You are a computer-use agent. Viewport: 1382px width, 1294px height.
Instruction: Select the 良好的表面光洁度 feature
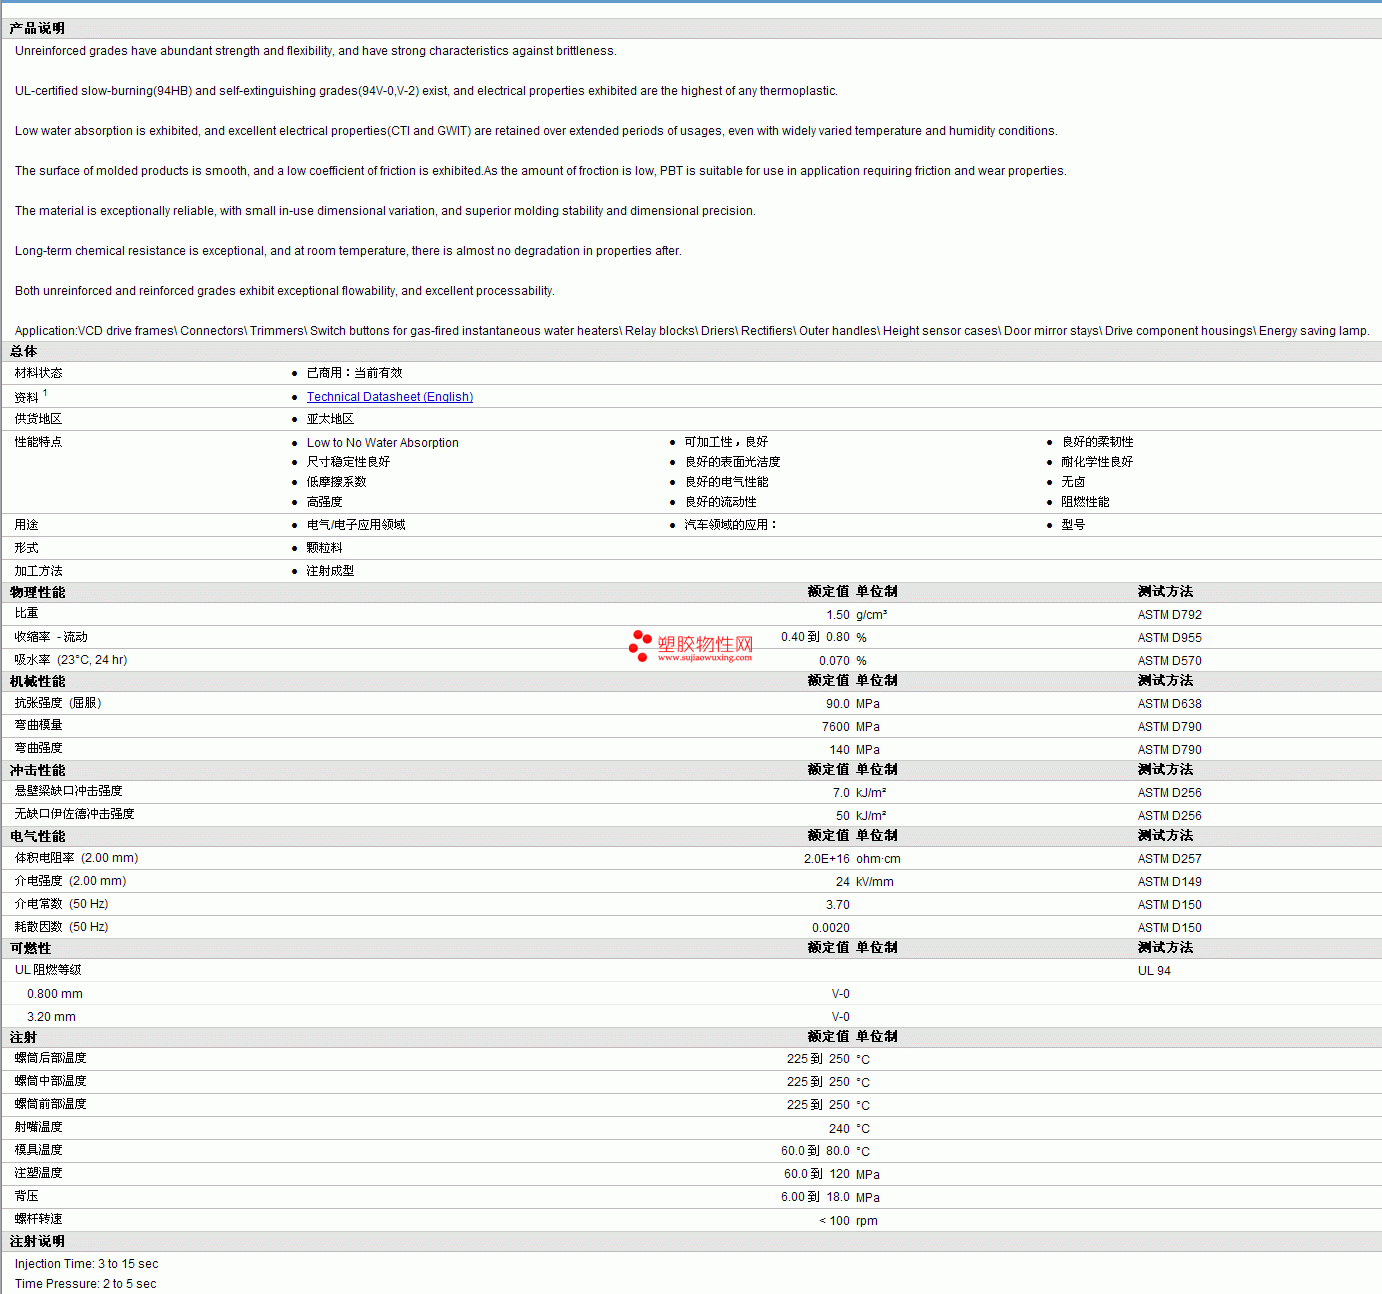coord(733,462)
